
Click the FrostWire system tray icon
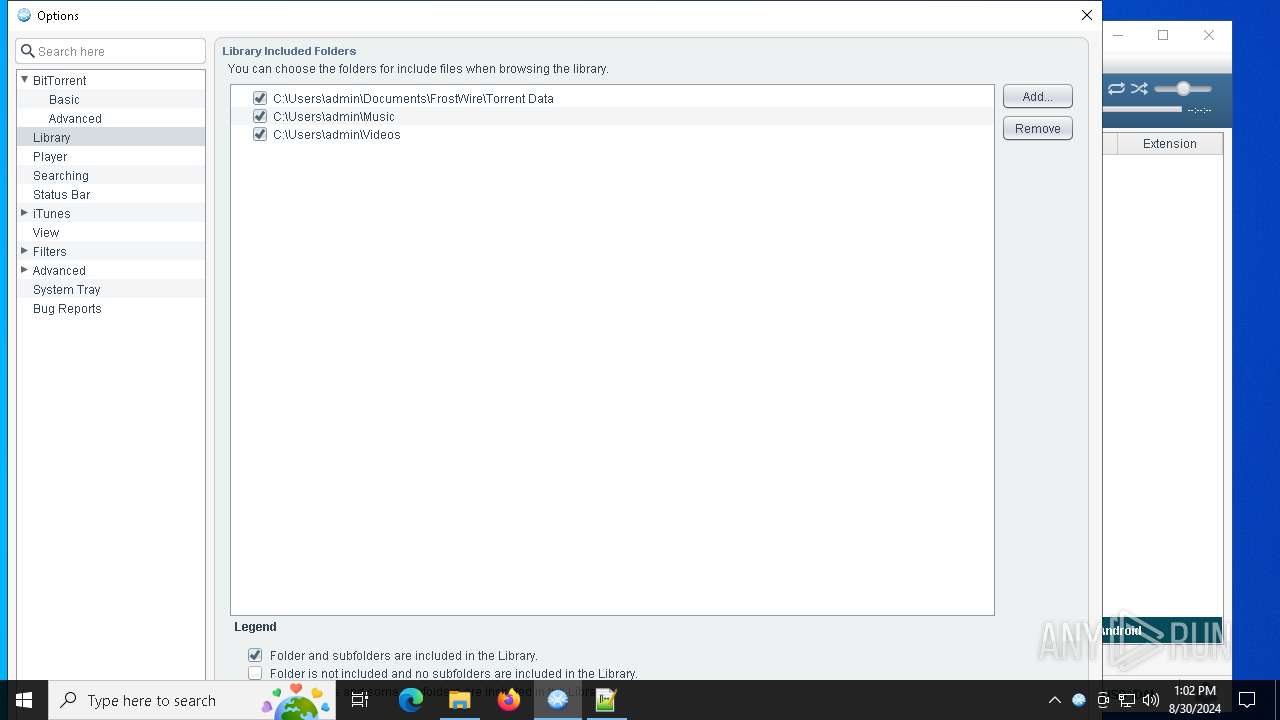coord(1079,700)
